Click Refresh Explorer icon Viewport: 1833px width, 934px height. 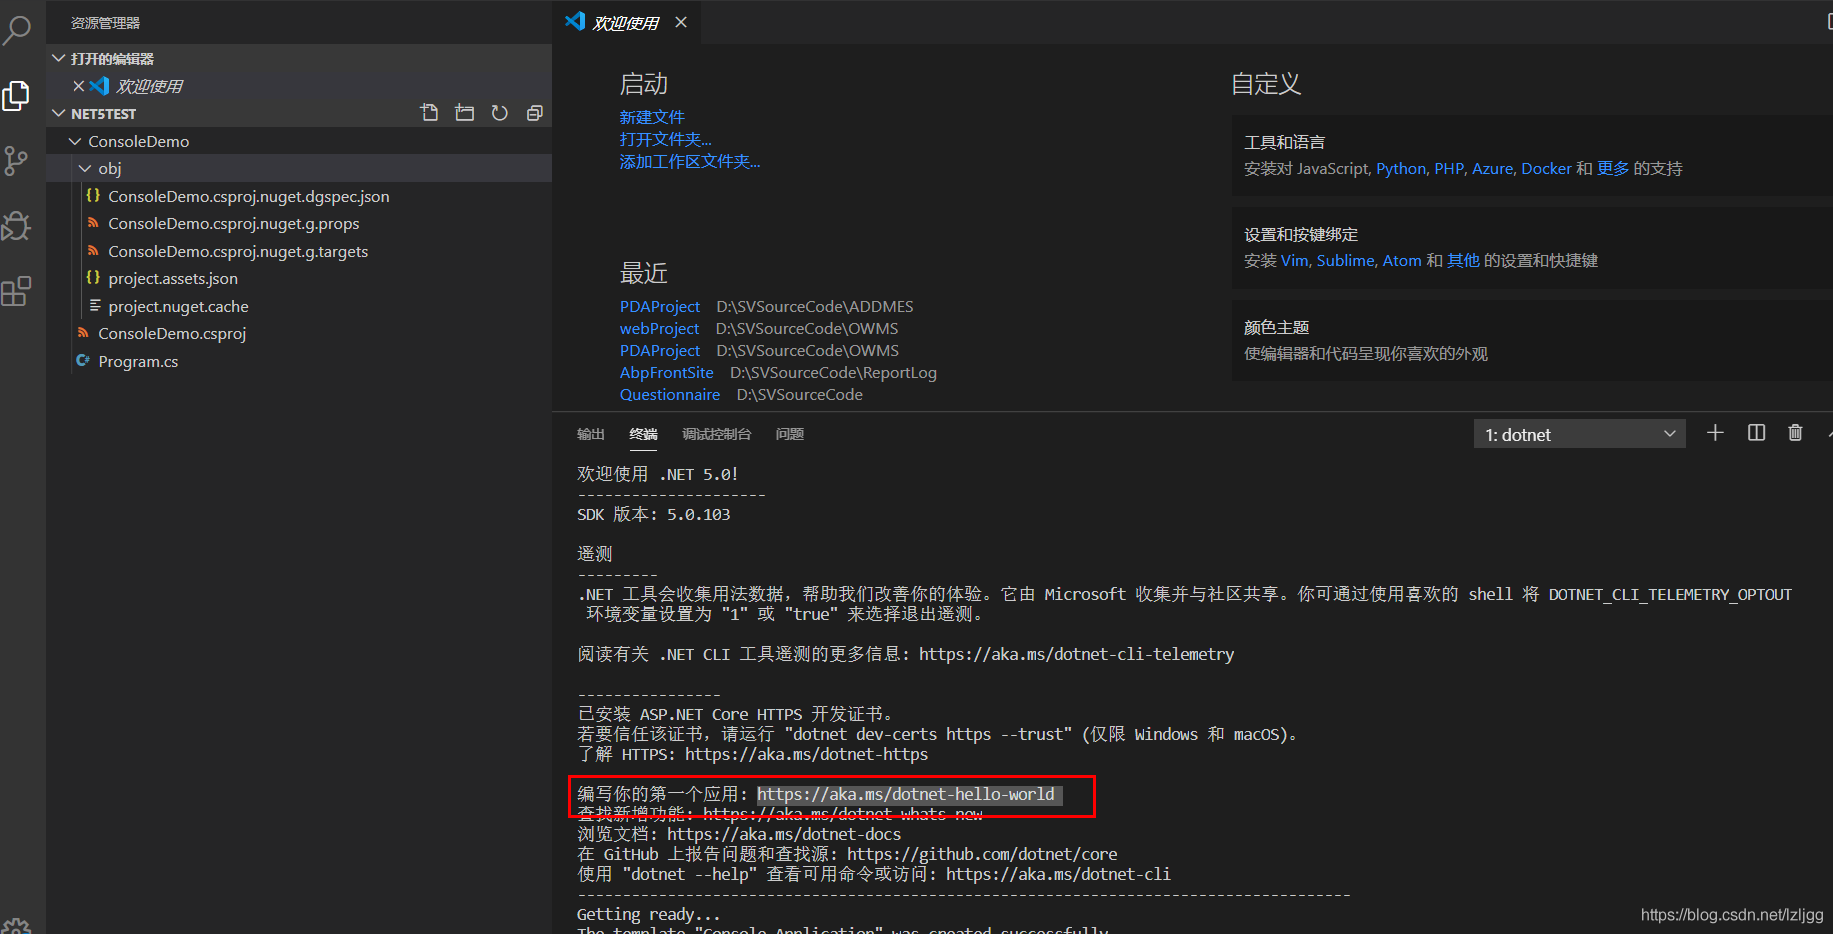(499, 113)
